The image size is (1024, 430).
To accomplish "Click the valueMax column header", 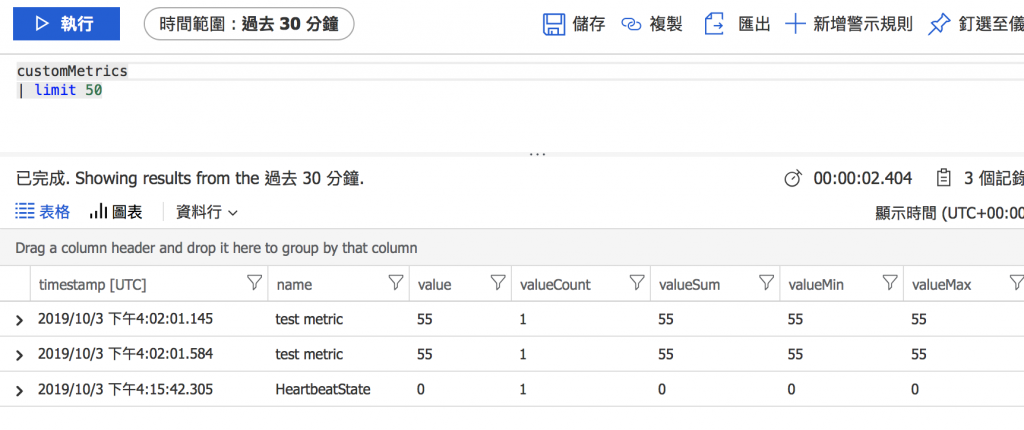I will tap(942, 284).
